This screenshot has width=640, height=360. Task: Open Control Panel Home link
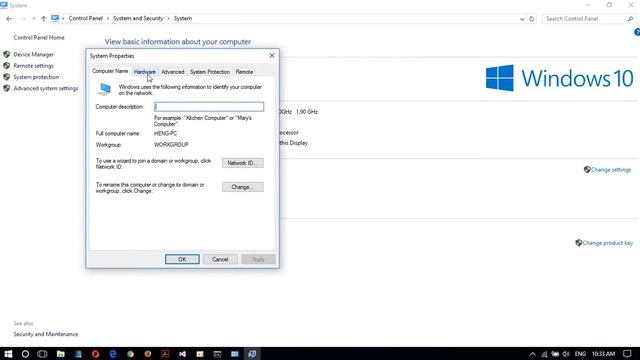pos(39,38)
